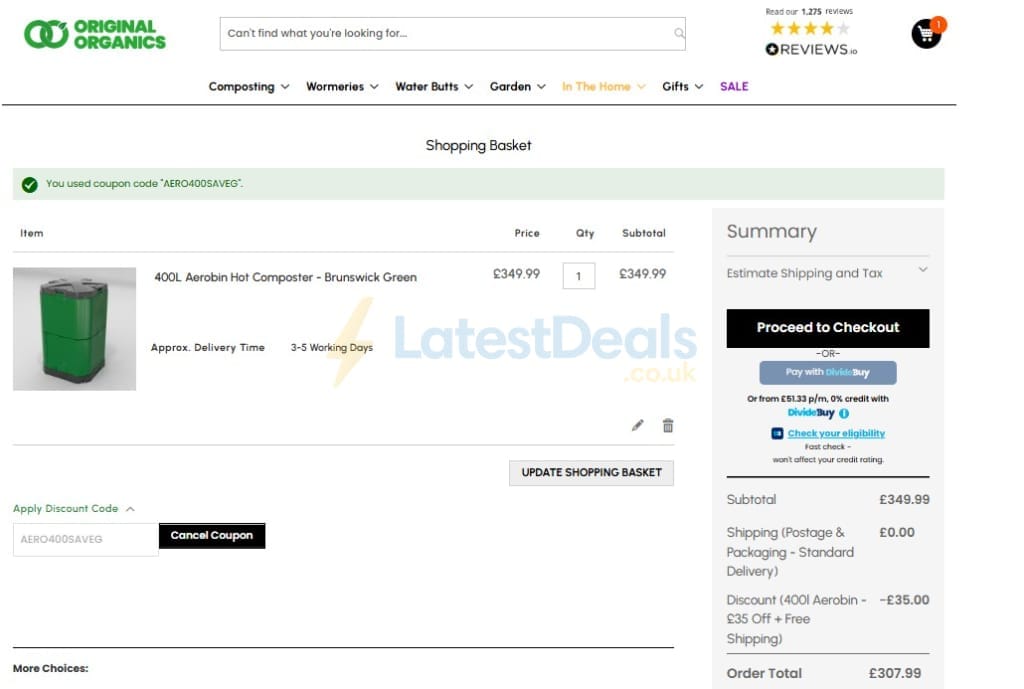Open the In The Home menu
This screenshot has width=1024, height=689.
click(x=596, y=87)
